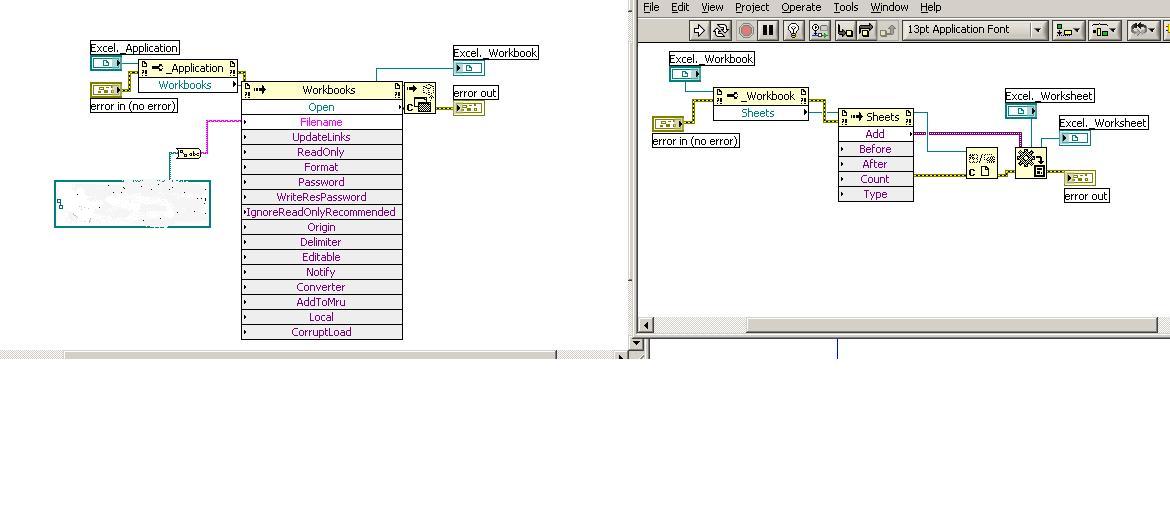Select the Filename parameter row
Viewport: 1170px width, 512px height.
click(322, 122)
